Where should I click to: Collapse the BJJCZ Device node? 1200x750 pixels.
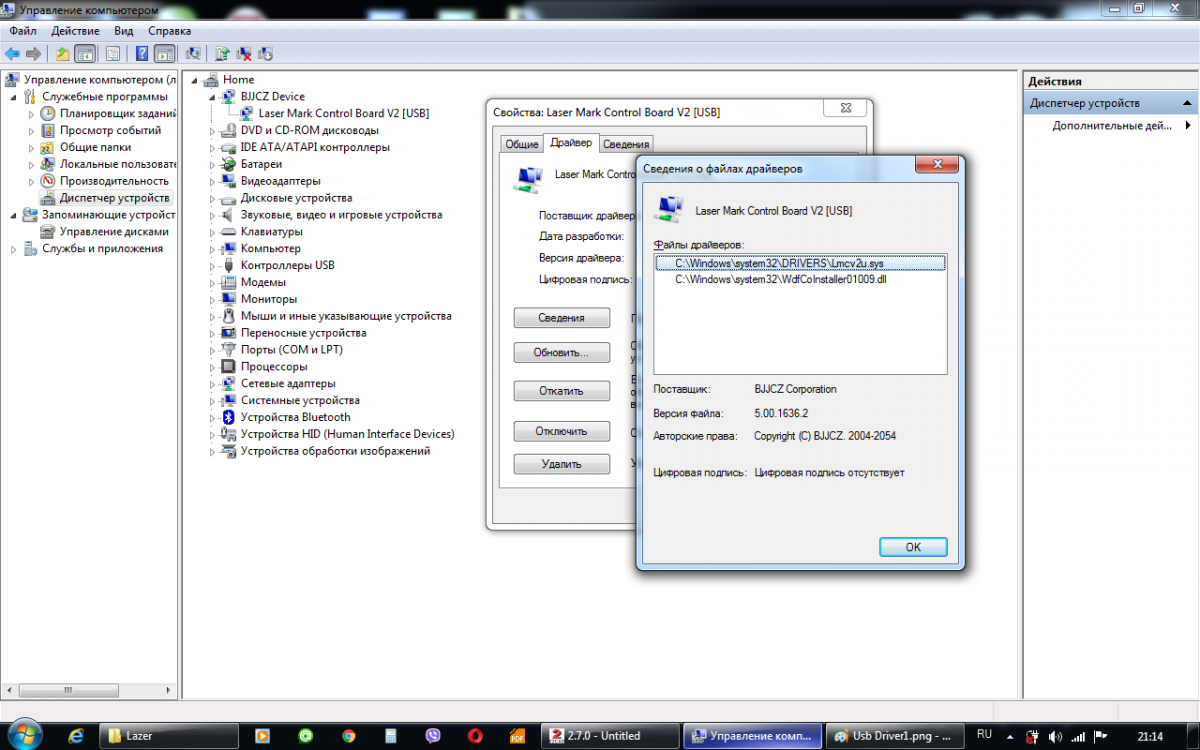click(x=213, y=97)
